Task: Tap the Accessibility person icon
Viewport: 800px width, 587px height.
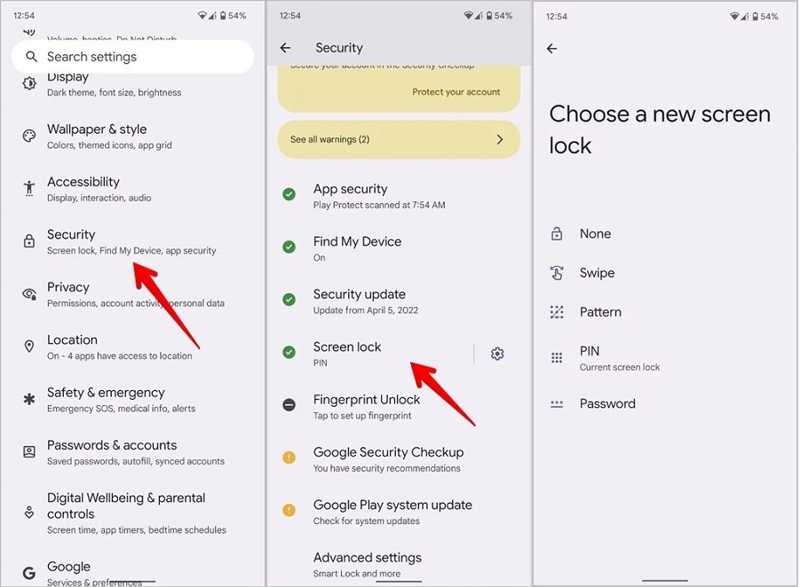Action: 30,188
